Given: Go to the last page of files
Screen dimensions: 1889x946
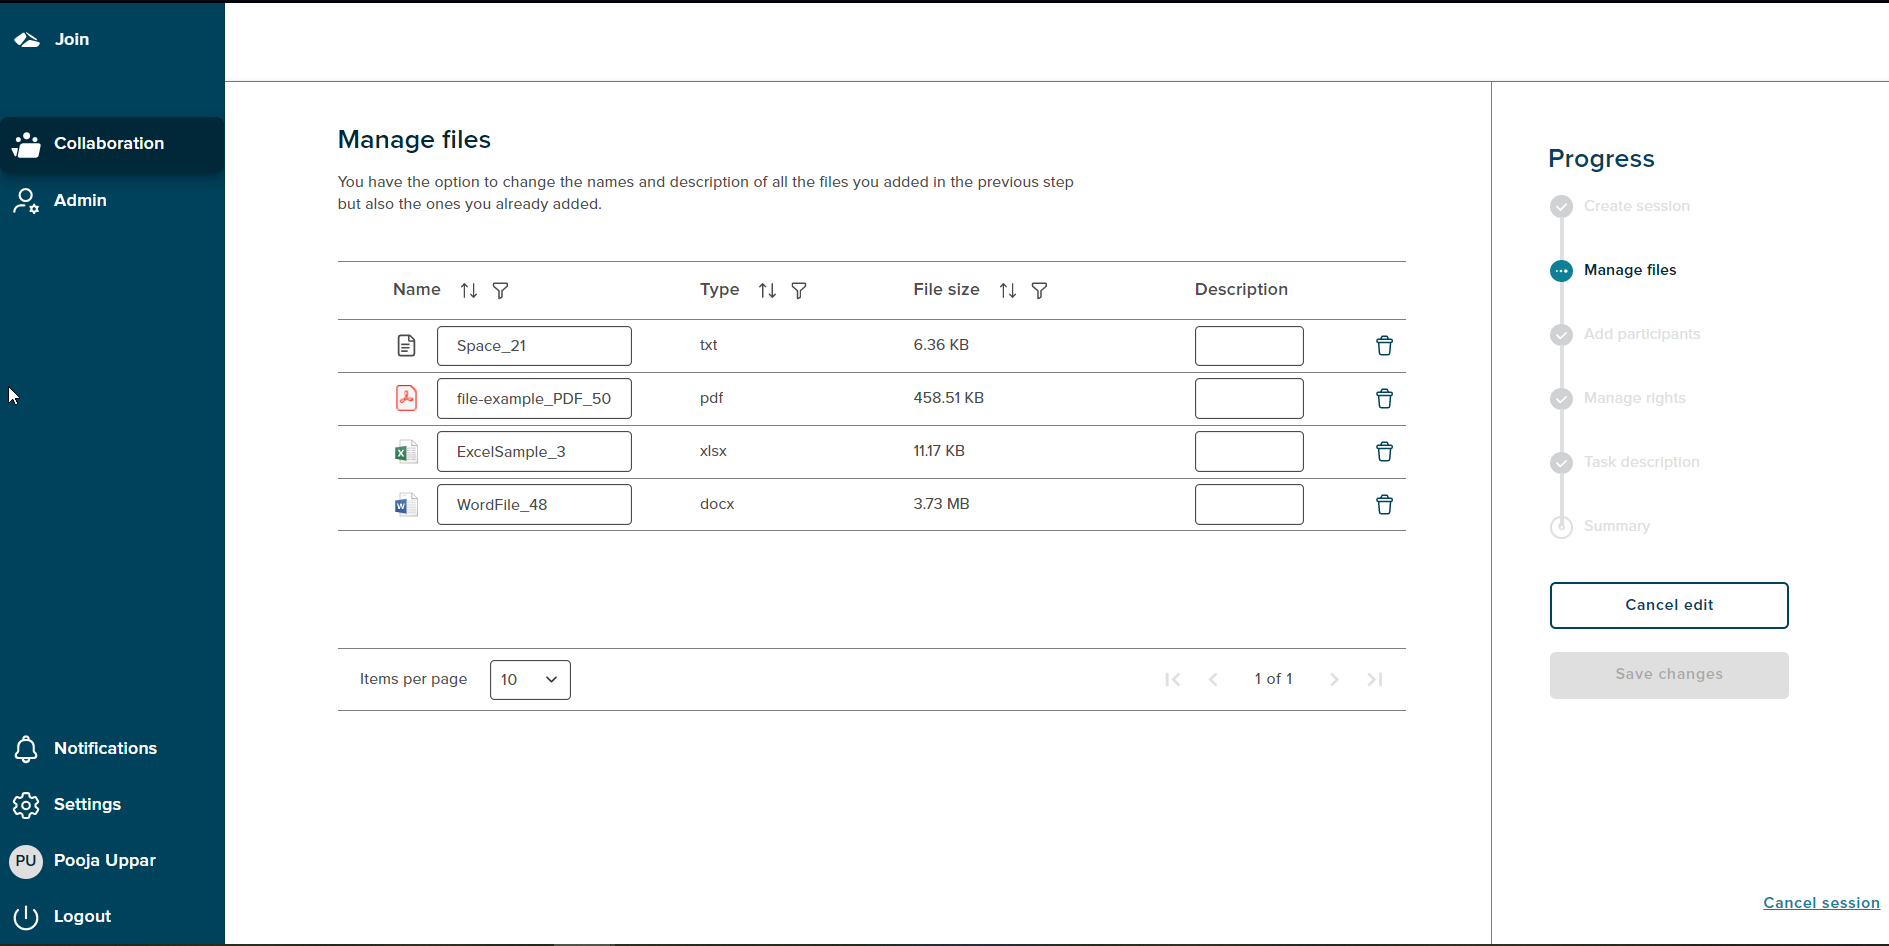Looking at the screenshot, I should (1375, 680).
